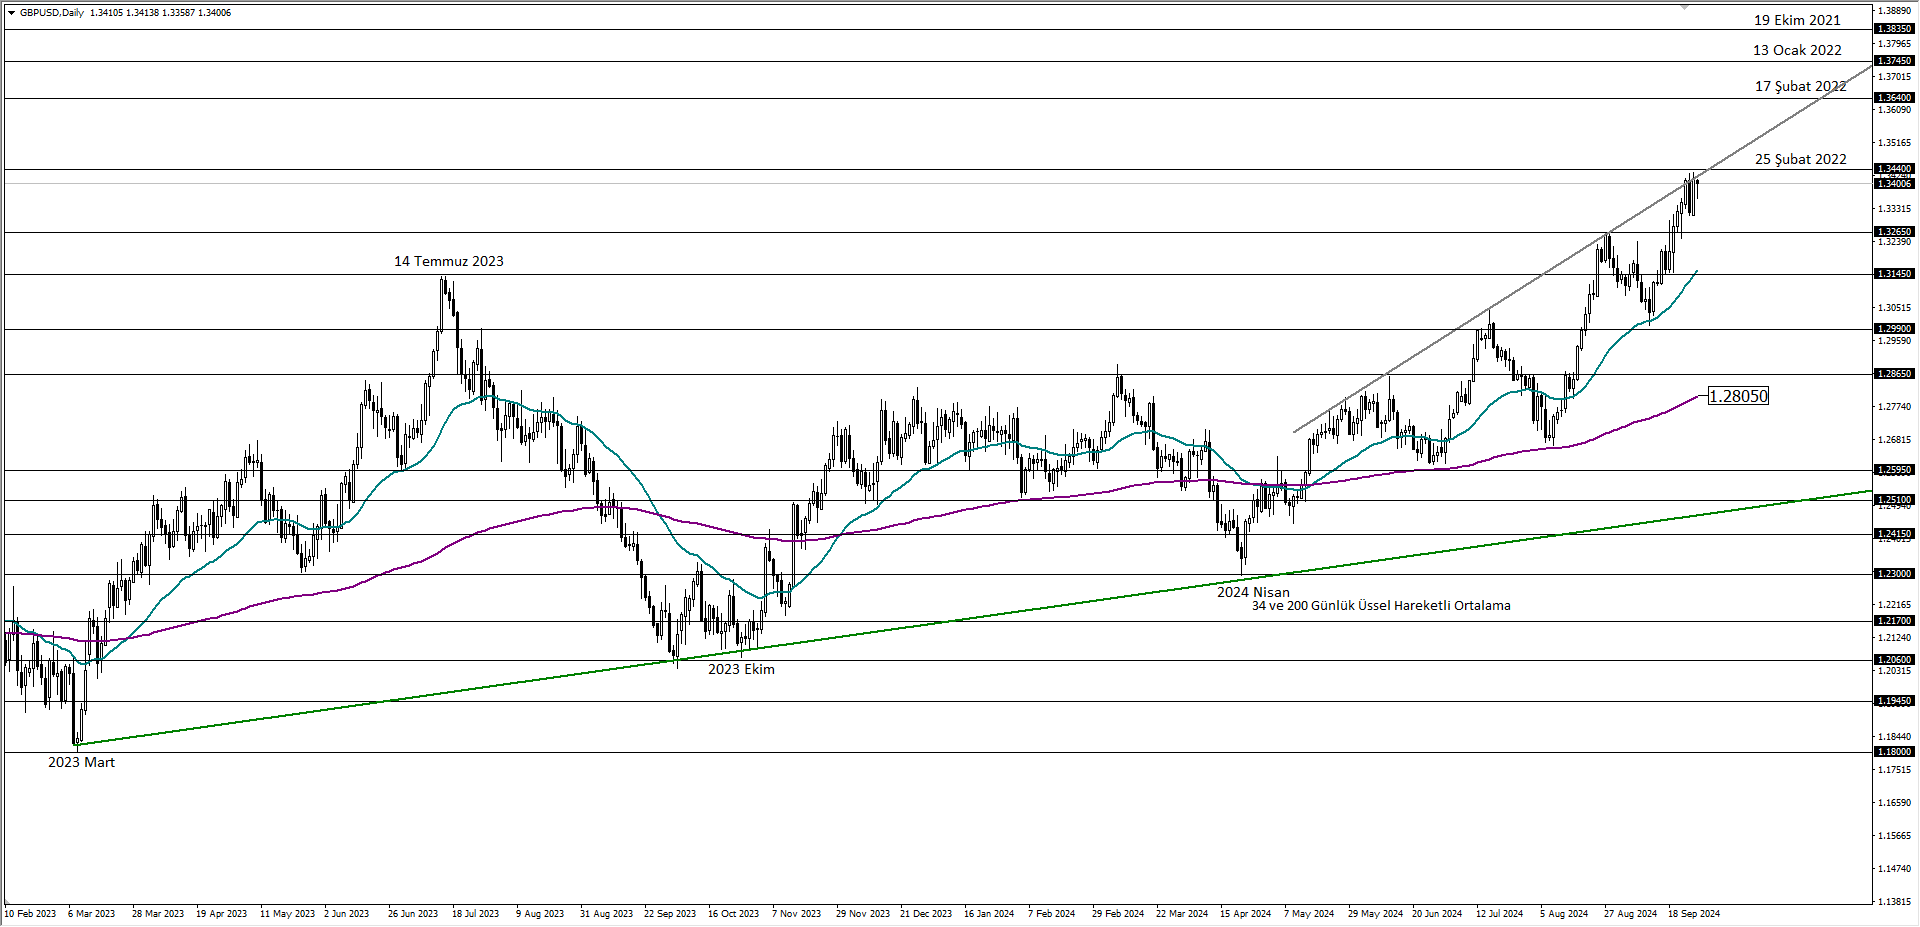Click the 5 Aug 2024 date on time axis
This screenshot has height=927, width=1920.
pos(1564,914)
